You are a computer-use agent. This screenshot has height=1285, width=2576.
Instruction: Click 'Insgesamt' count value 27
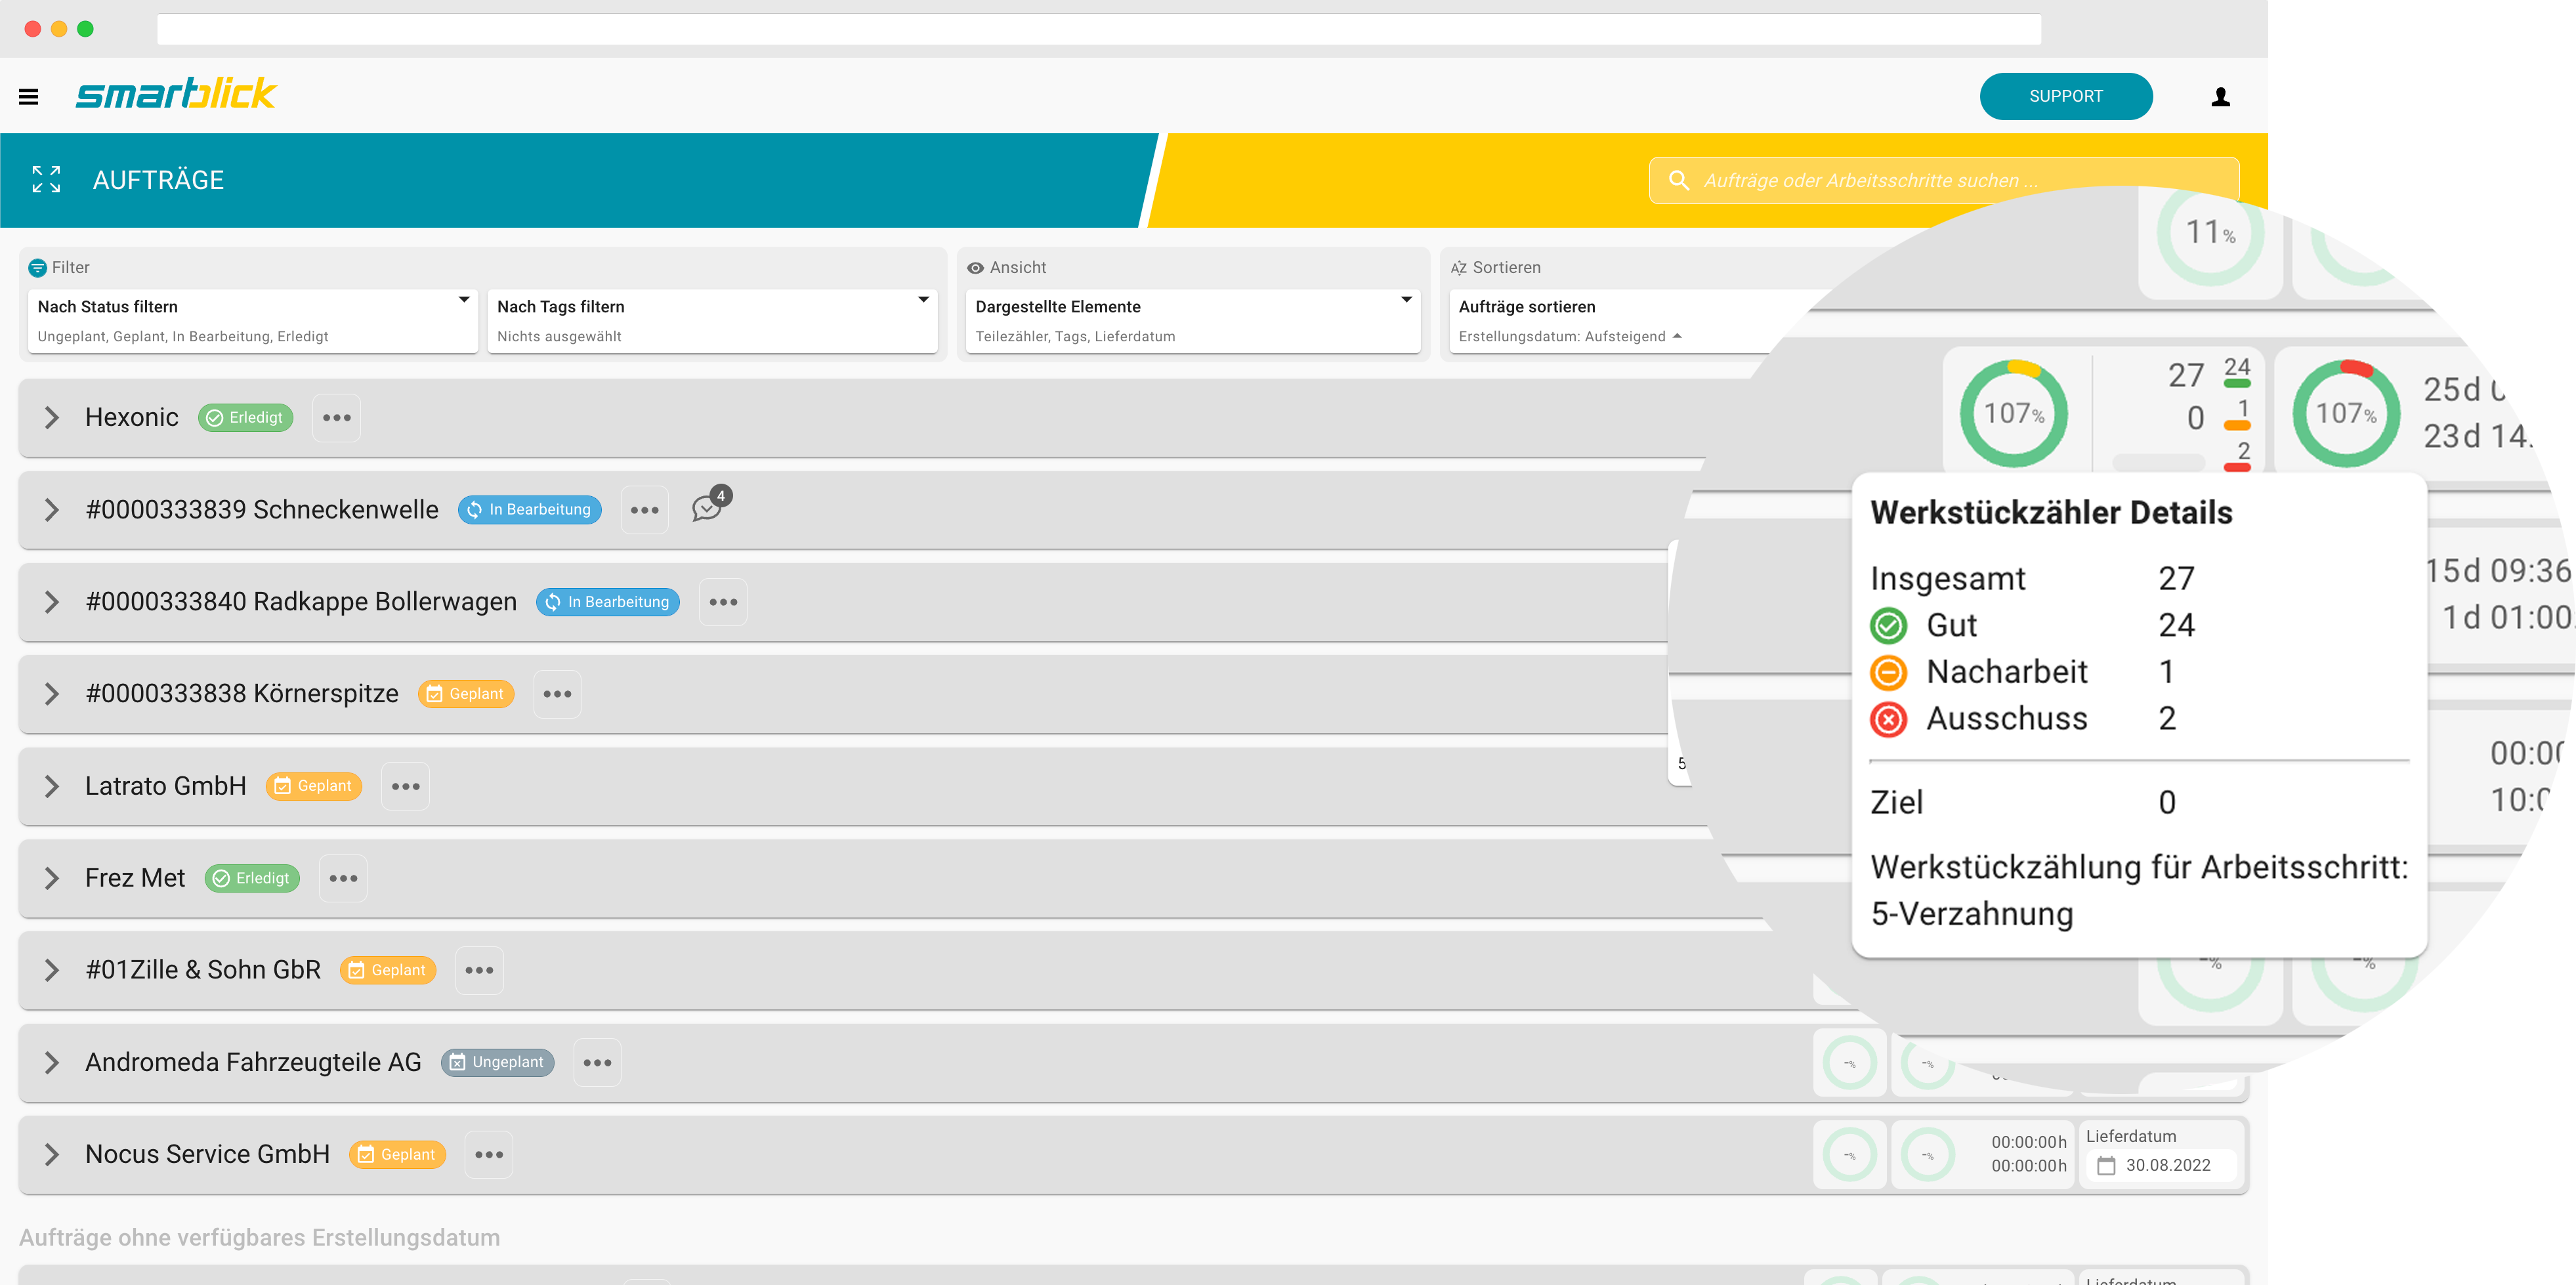[x=2176, y=579]
